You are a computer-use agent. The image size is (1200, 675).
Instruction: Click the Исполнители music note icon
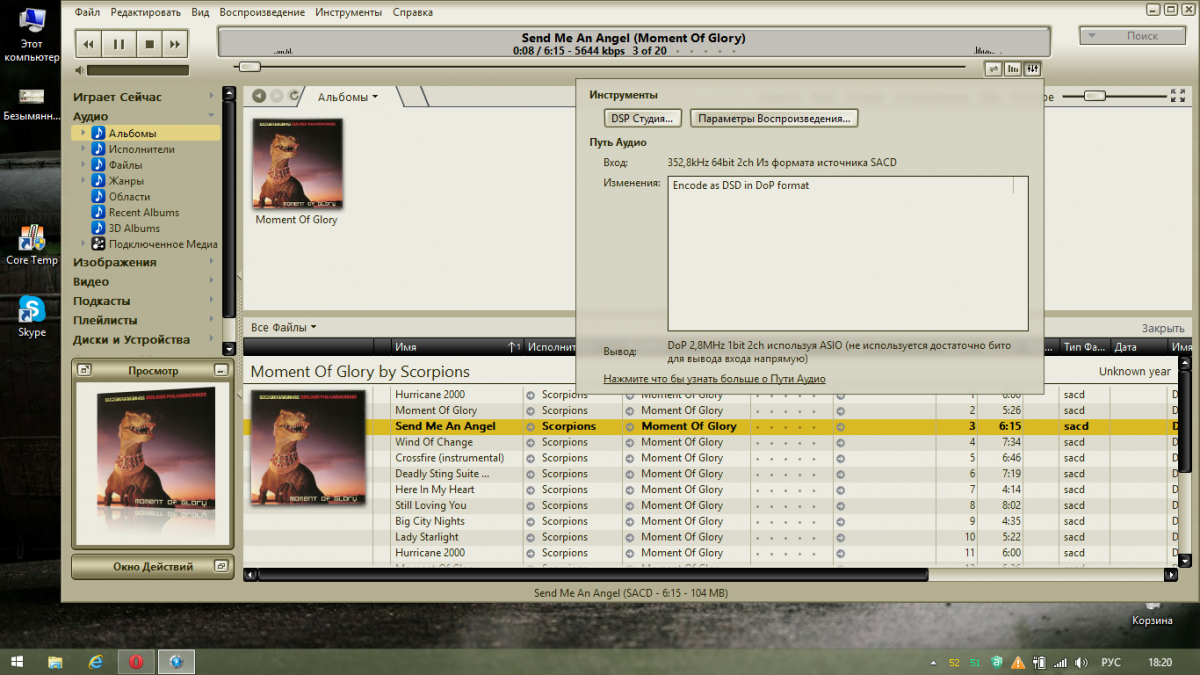pyautogui.click(x=98, y=149)
